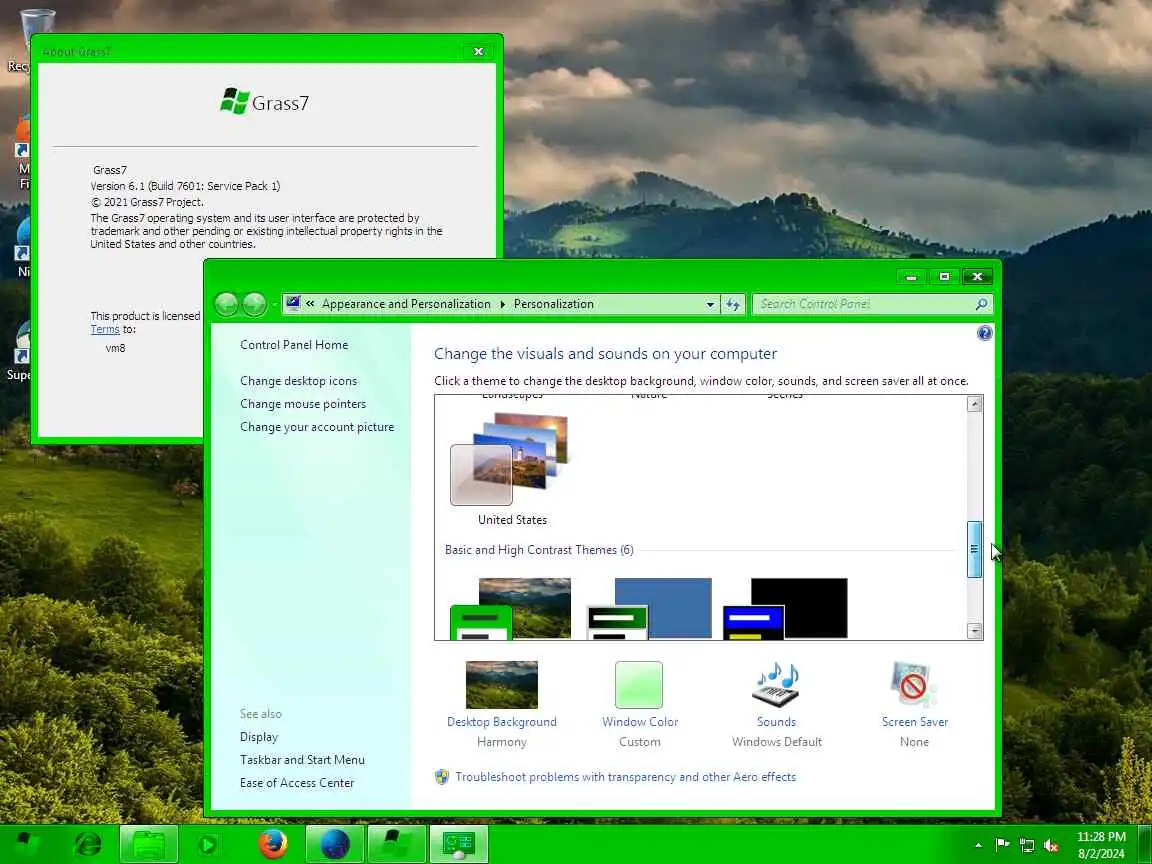Select the United States theme

point(512,469)
